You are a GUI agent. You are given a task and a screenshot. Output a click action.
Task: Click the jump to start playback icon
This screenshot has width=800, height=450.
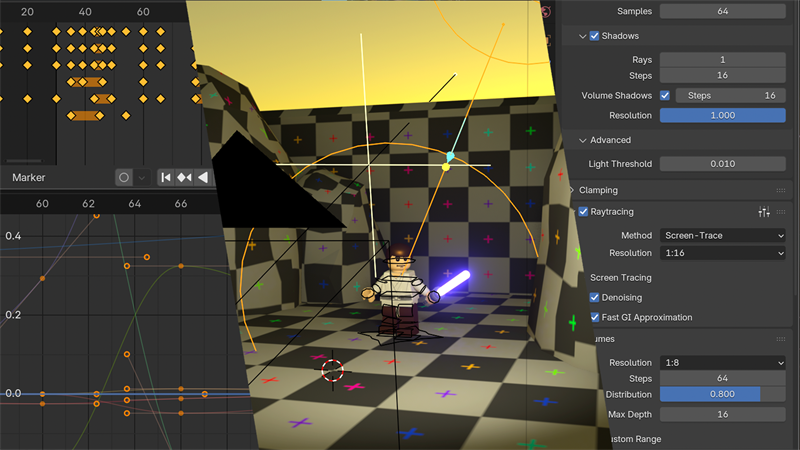pos(166,177)
